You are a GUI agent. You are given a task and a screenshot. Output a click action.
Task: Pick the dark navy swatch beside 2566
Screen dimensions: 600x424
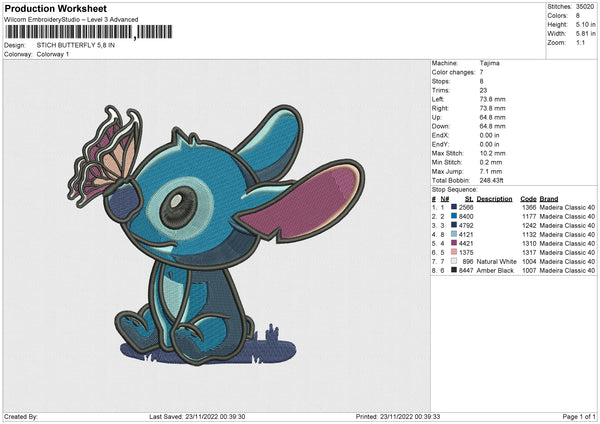click(454, 207)
